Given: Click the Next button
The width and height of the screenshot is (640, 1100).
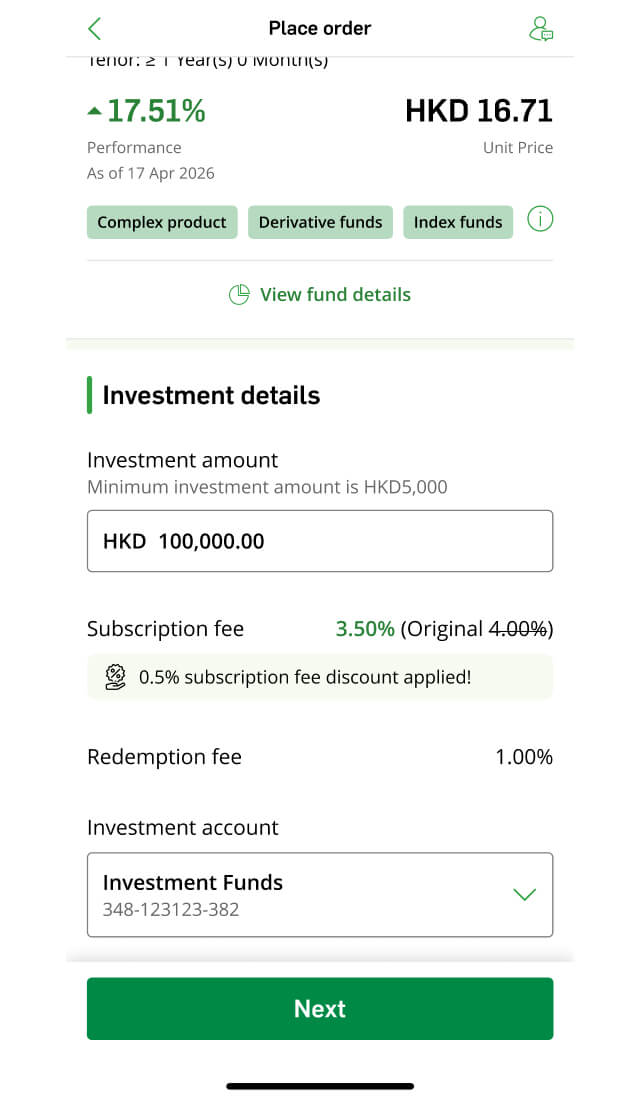Looking at the screenshot, I should pos(320,1008).
